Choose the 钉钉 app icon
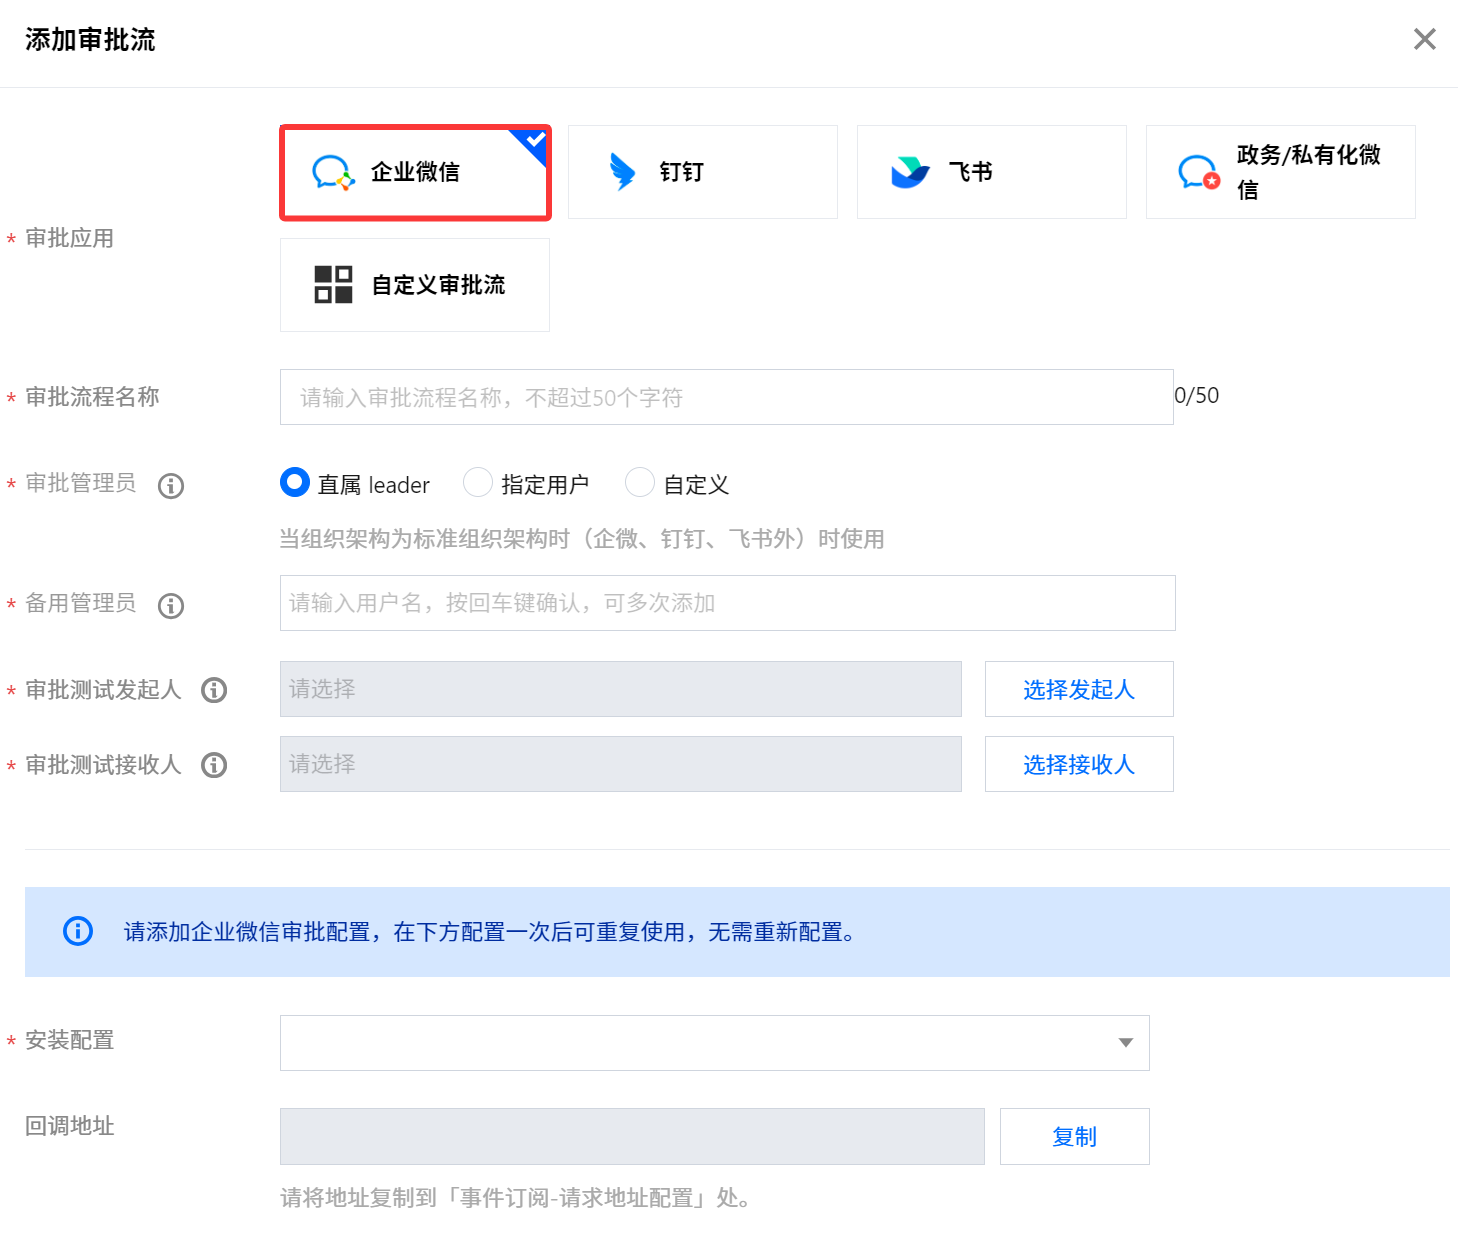The width and height of the screenshot is (1458, 1234). [x=622, y=172]
